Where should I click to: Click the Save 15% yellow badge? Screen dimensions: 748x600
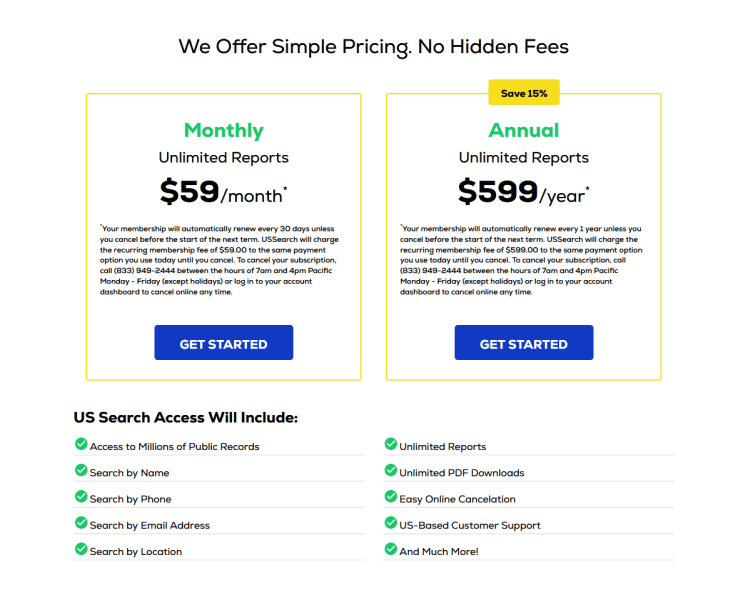pos(524,93)
